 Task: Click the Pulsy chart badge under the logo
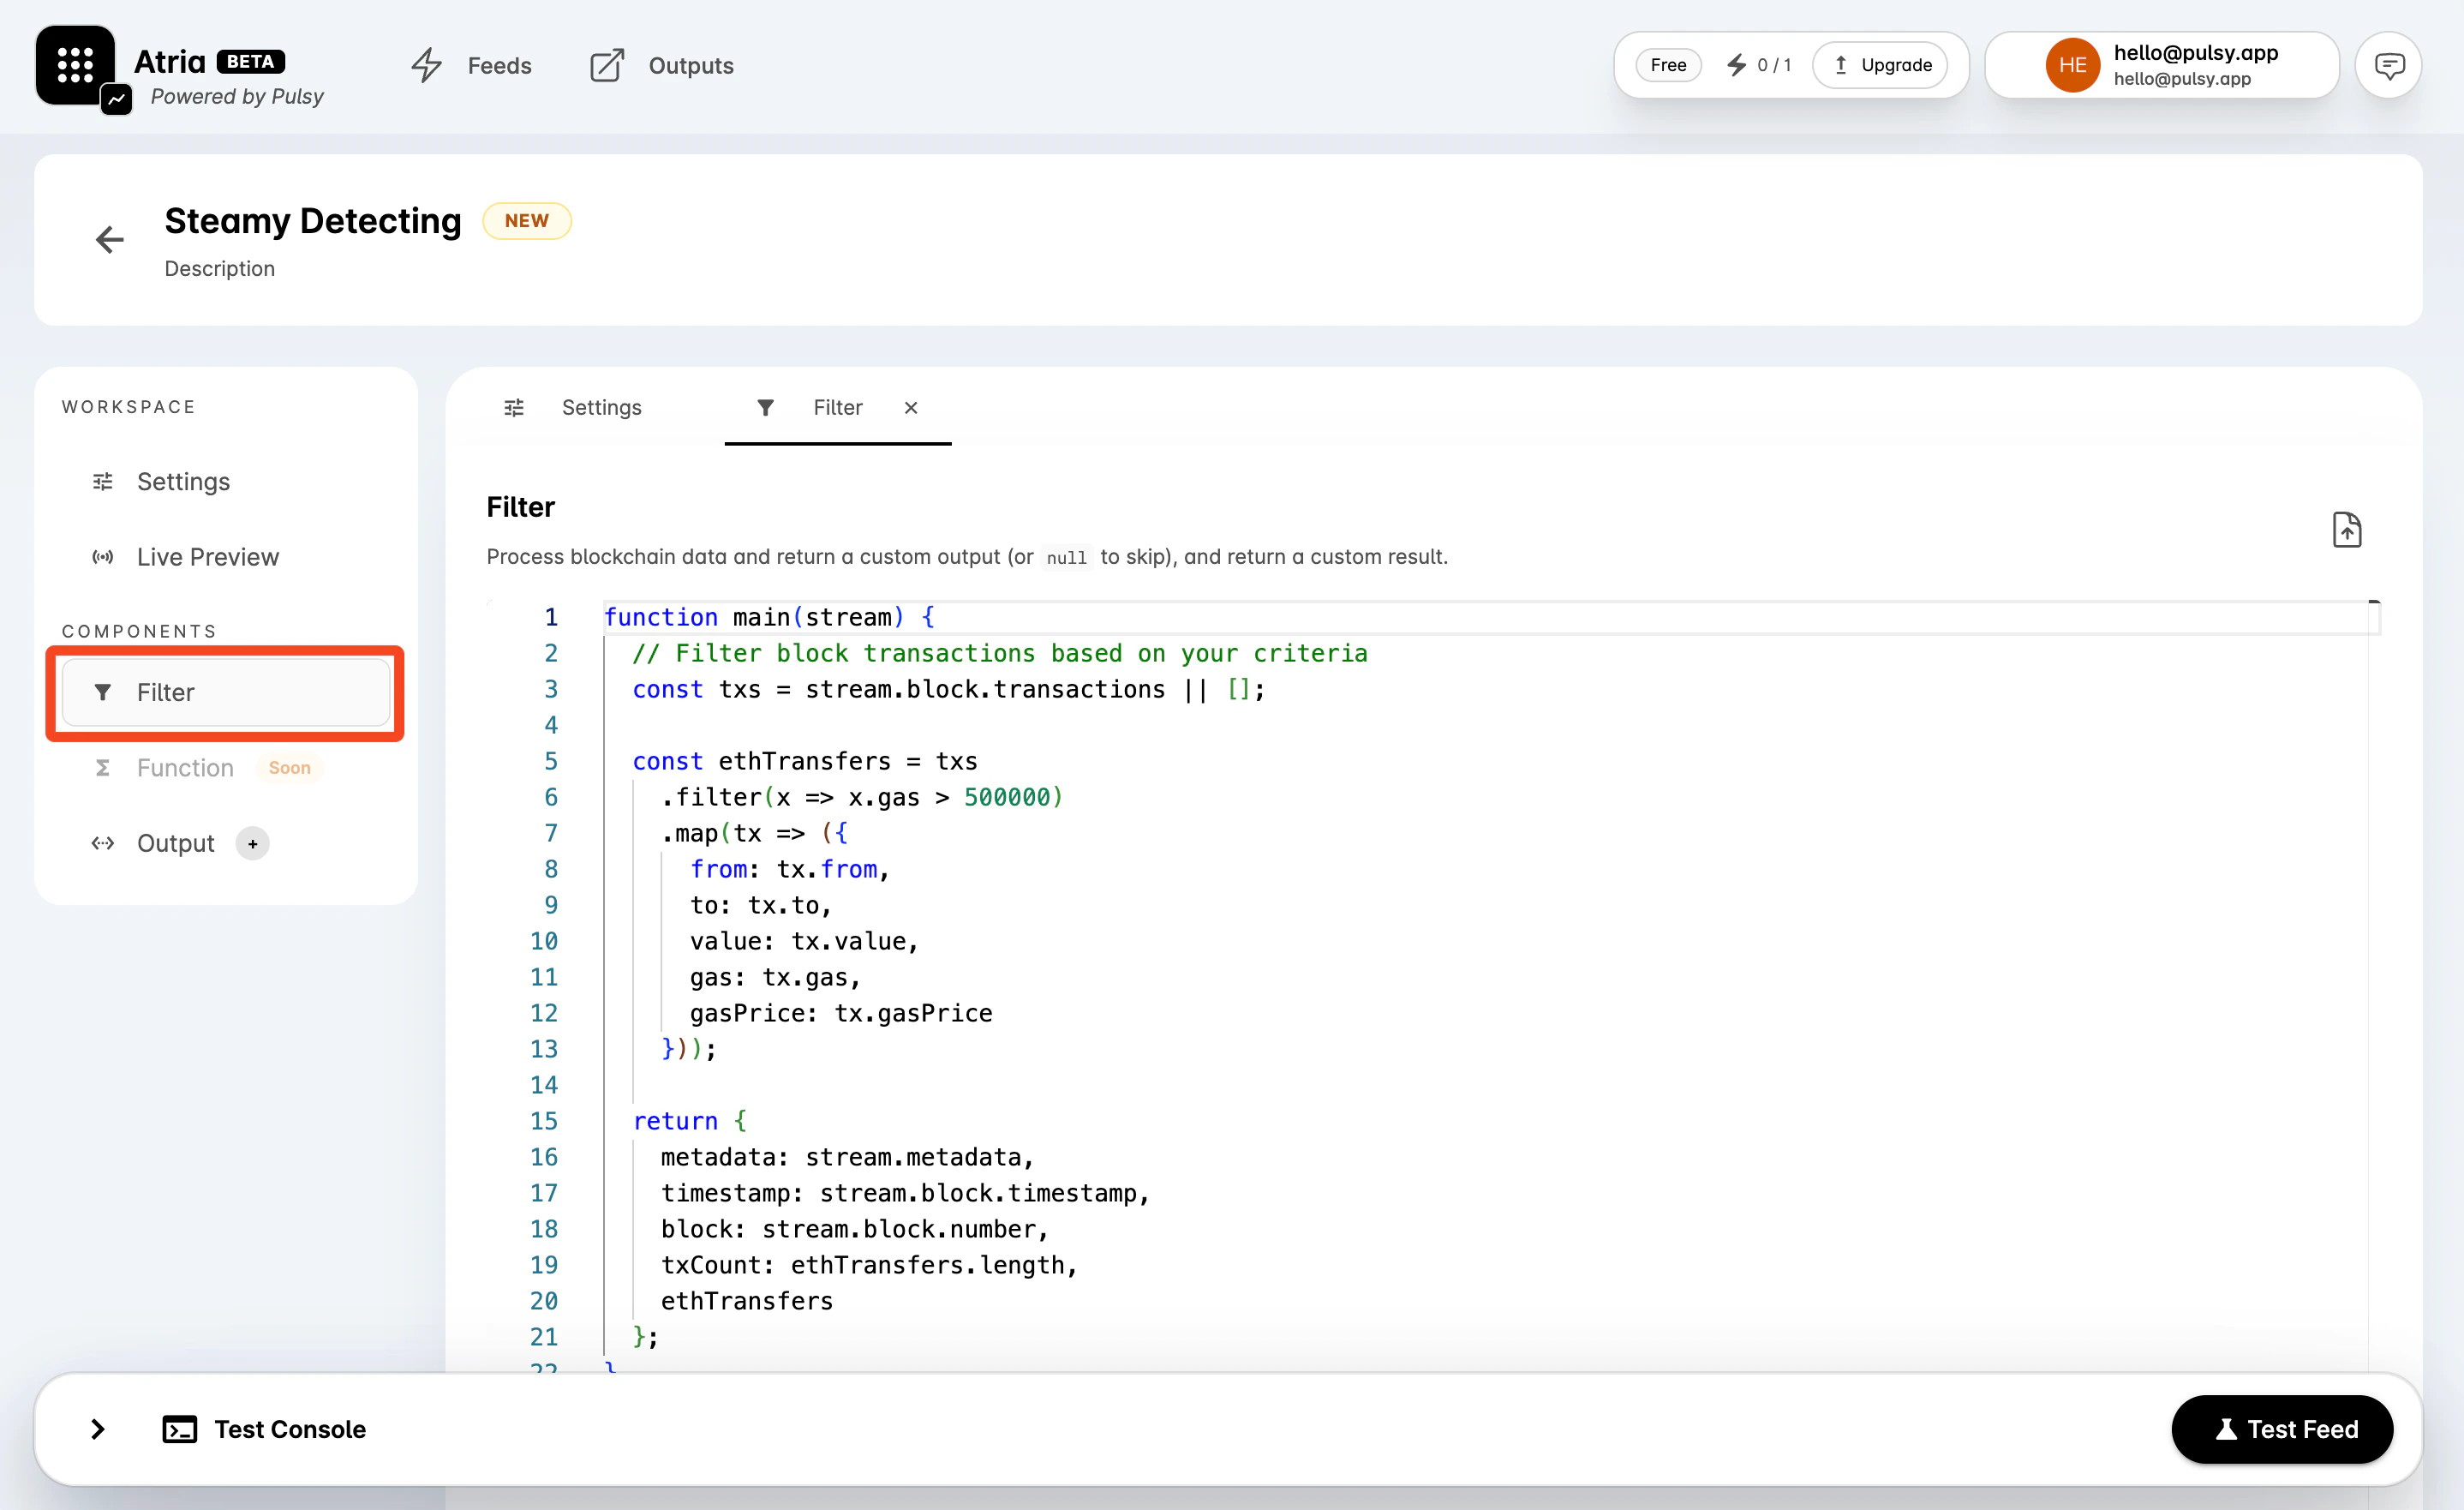point(117,100)
